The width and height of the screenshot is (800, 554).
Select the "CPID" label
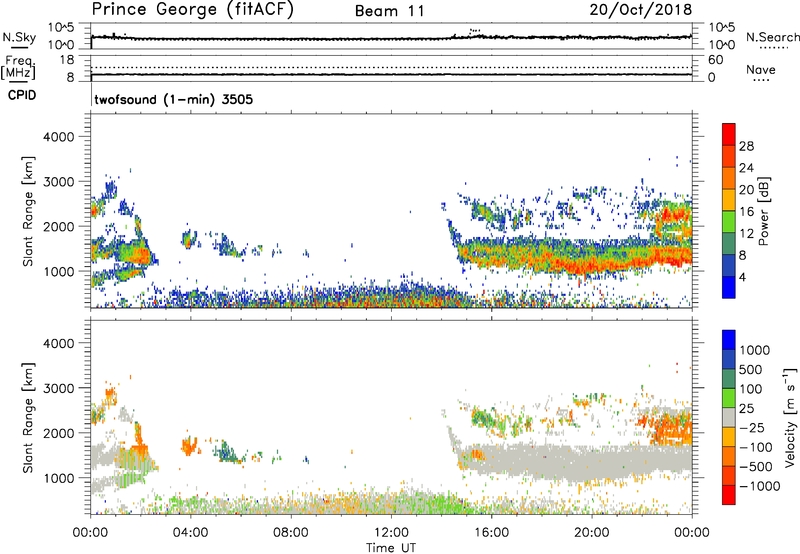click(x=22, y=95)
